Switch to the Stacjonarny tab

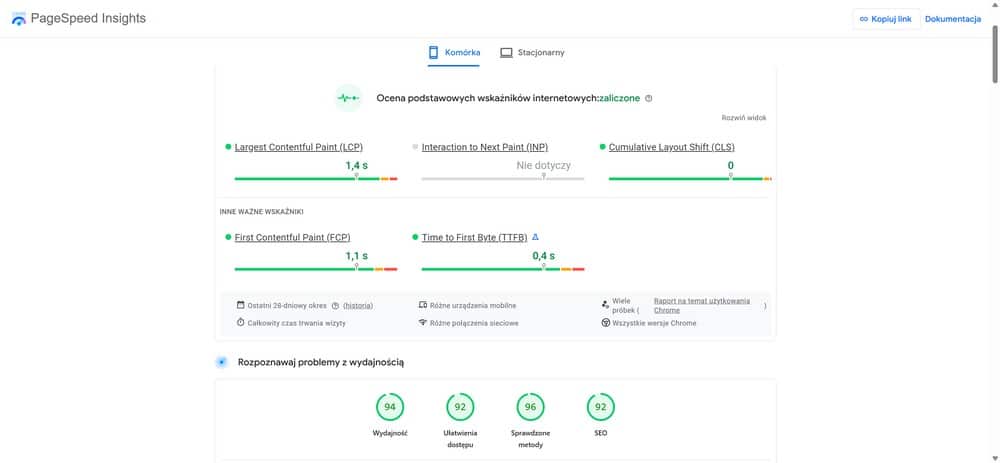click(533, 52)
